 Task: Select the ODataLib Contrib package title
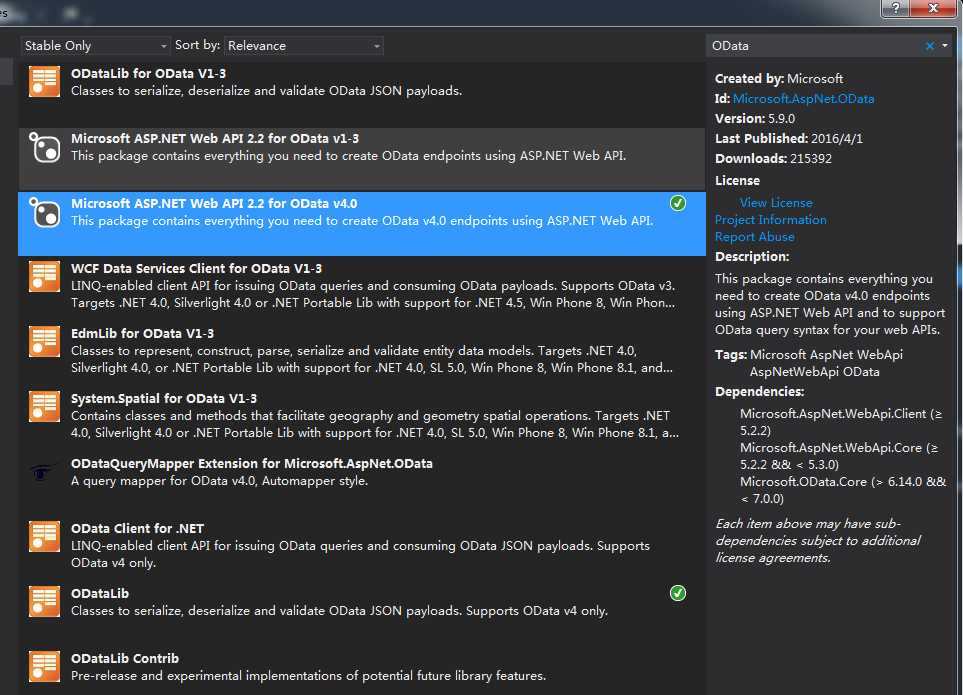tap(125, 659)
